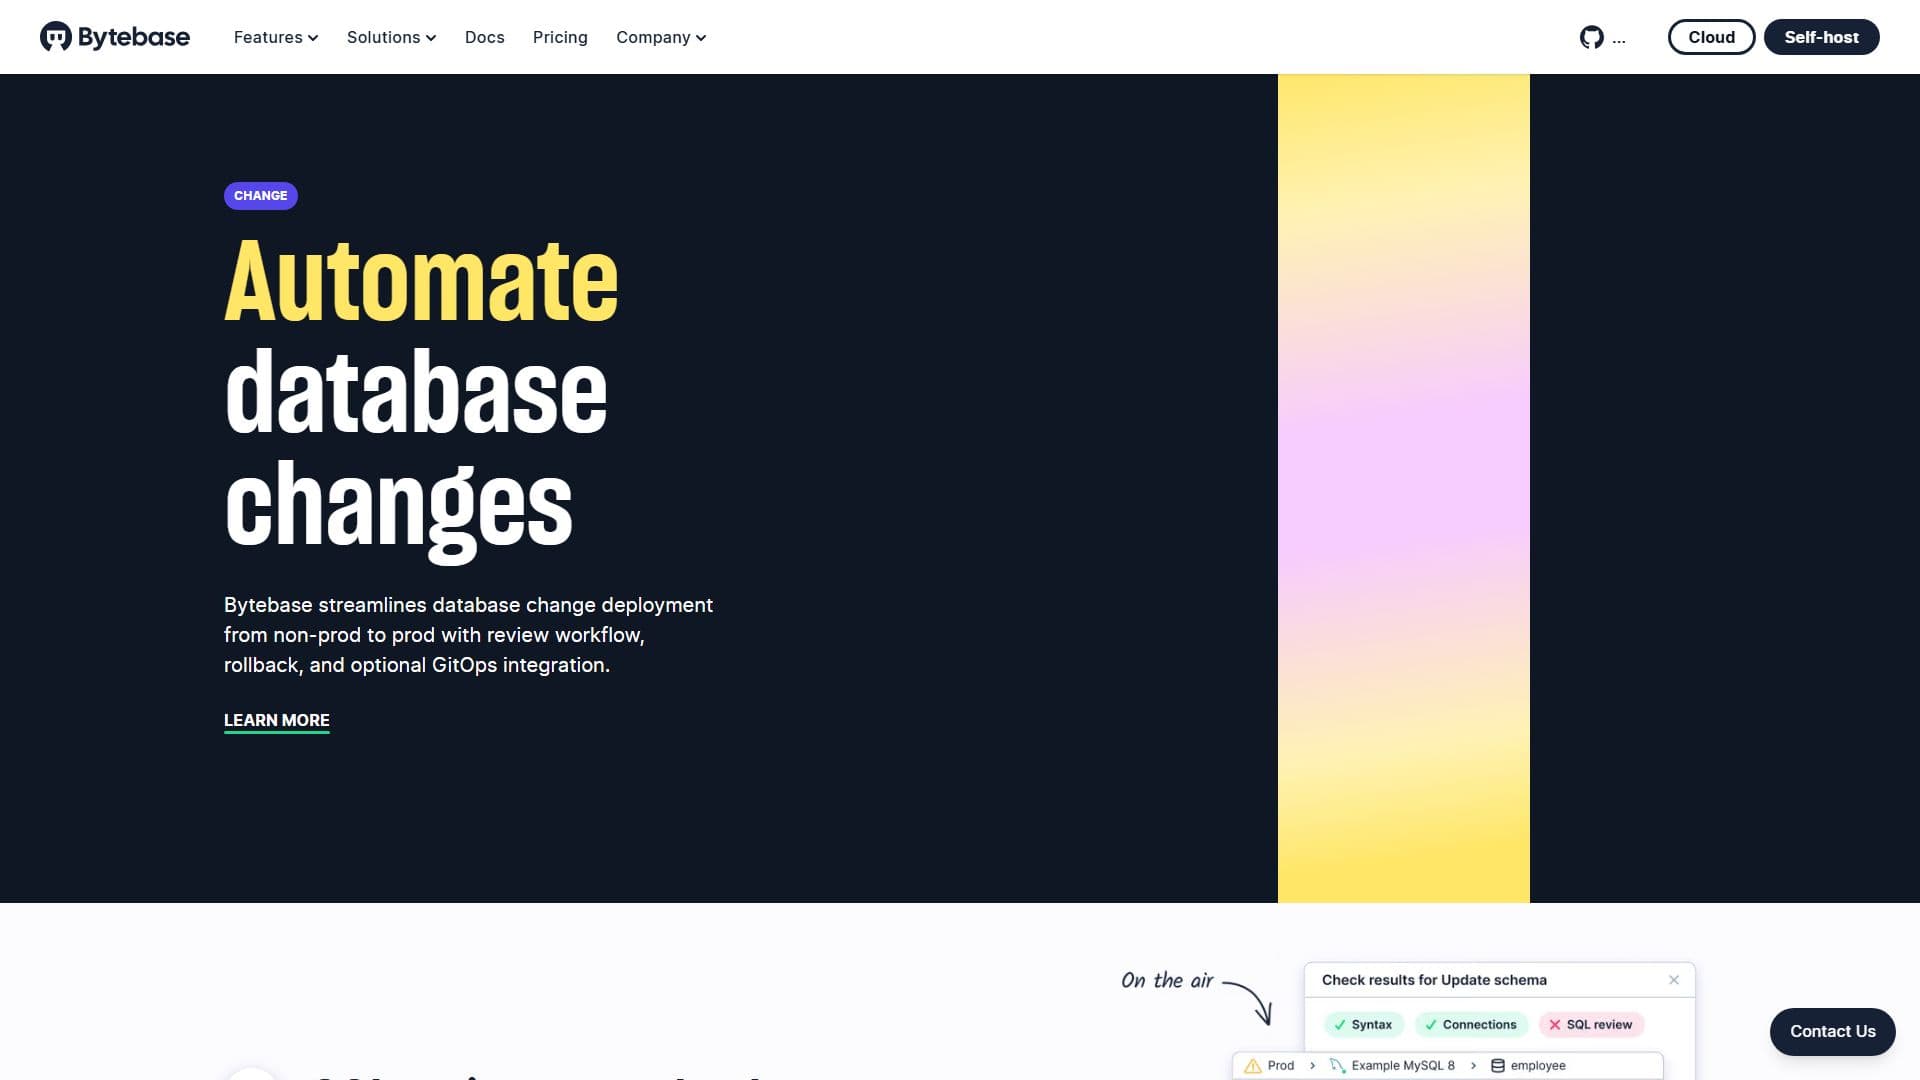Open the GitHub repository icon
This screenshot has height=1080, width=1920.
[x=1591, y=38]
